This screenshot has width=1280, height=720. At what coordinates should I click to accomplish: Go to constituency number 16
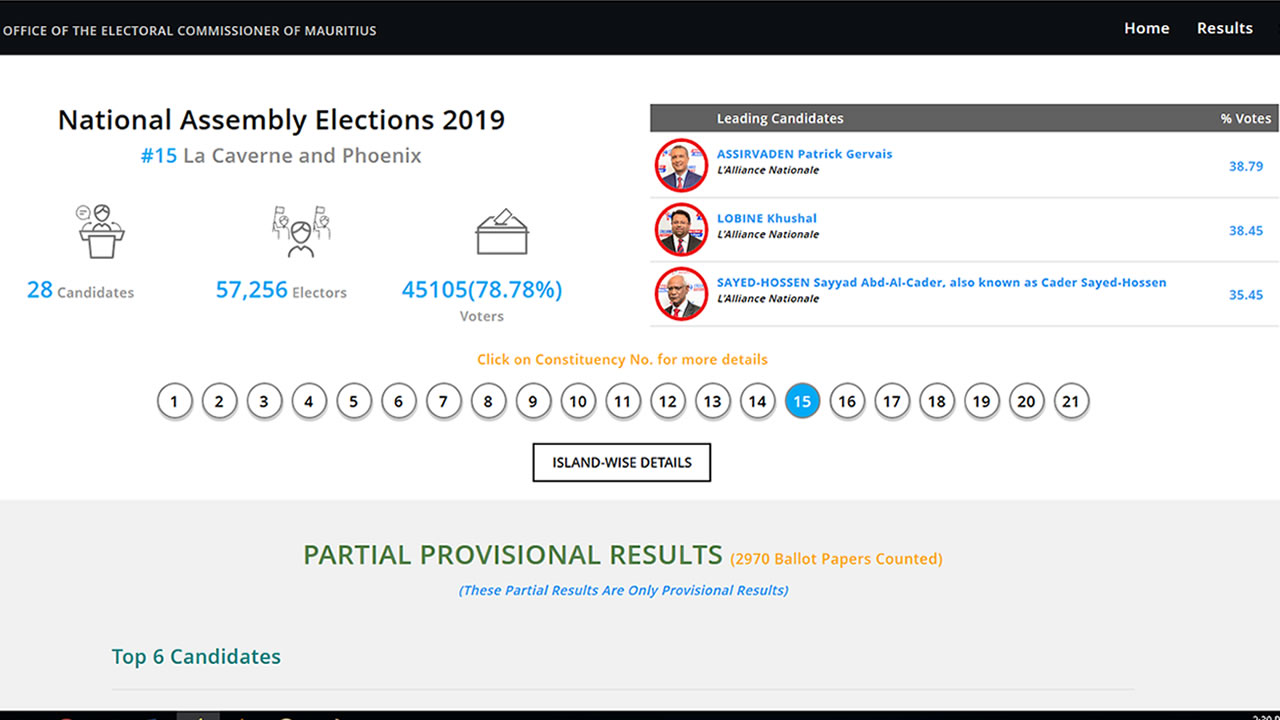[x=847, y=401]
